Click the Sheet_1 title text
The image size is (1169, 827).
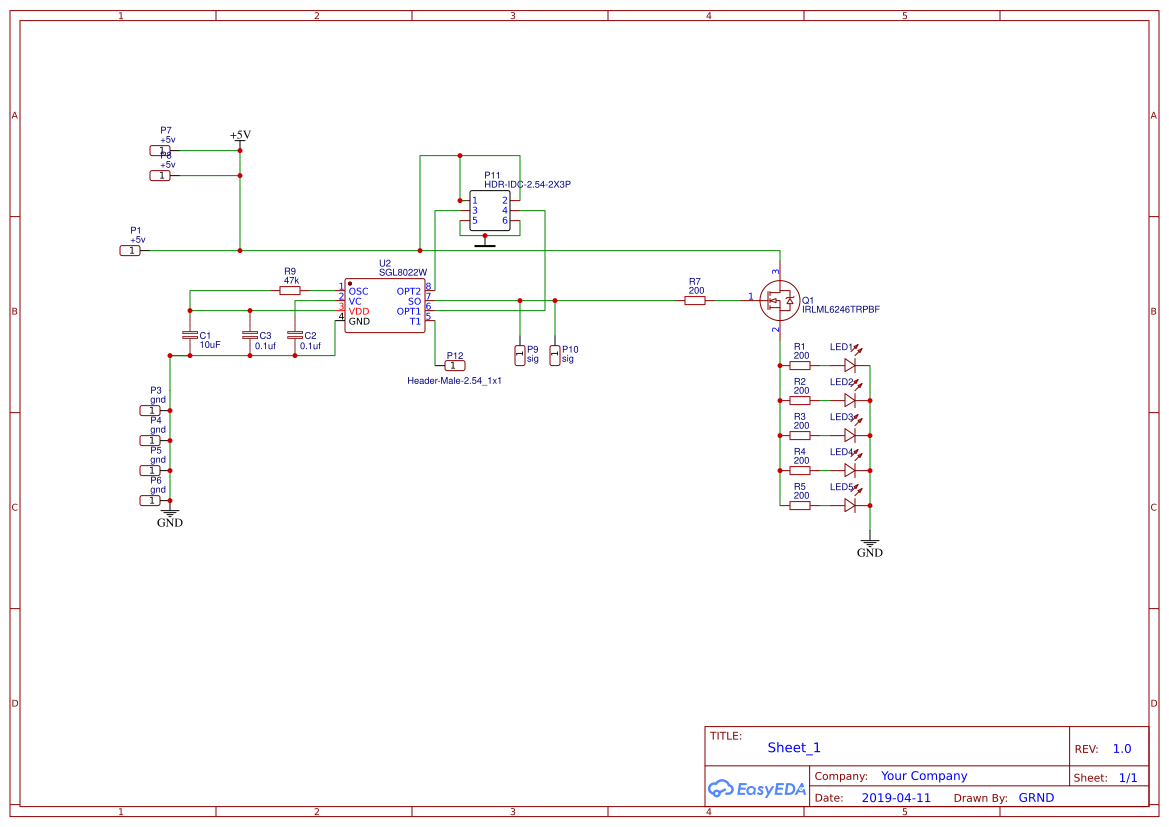[x=793, y=747]
